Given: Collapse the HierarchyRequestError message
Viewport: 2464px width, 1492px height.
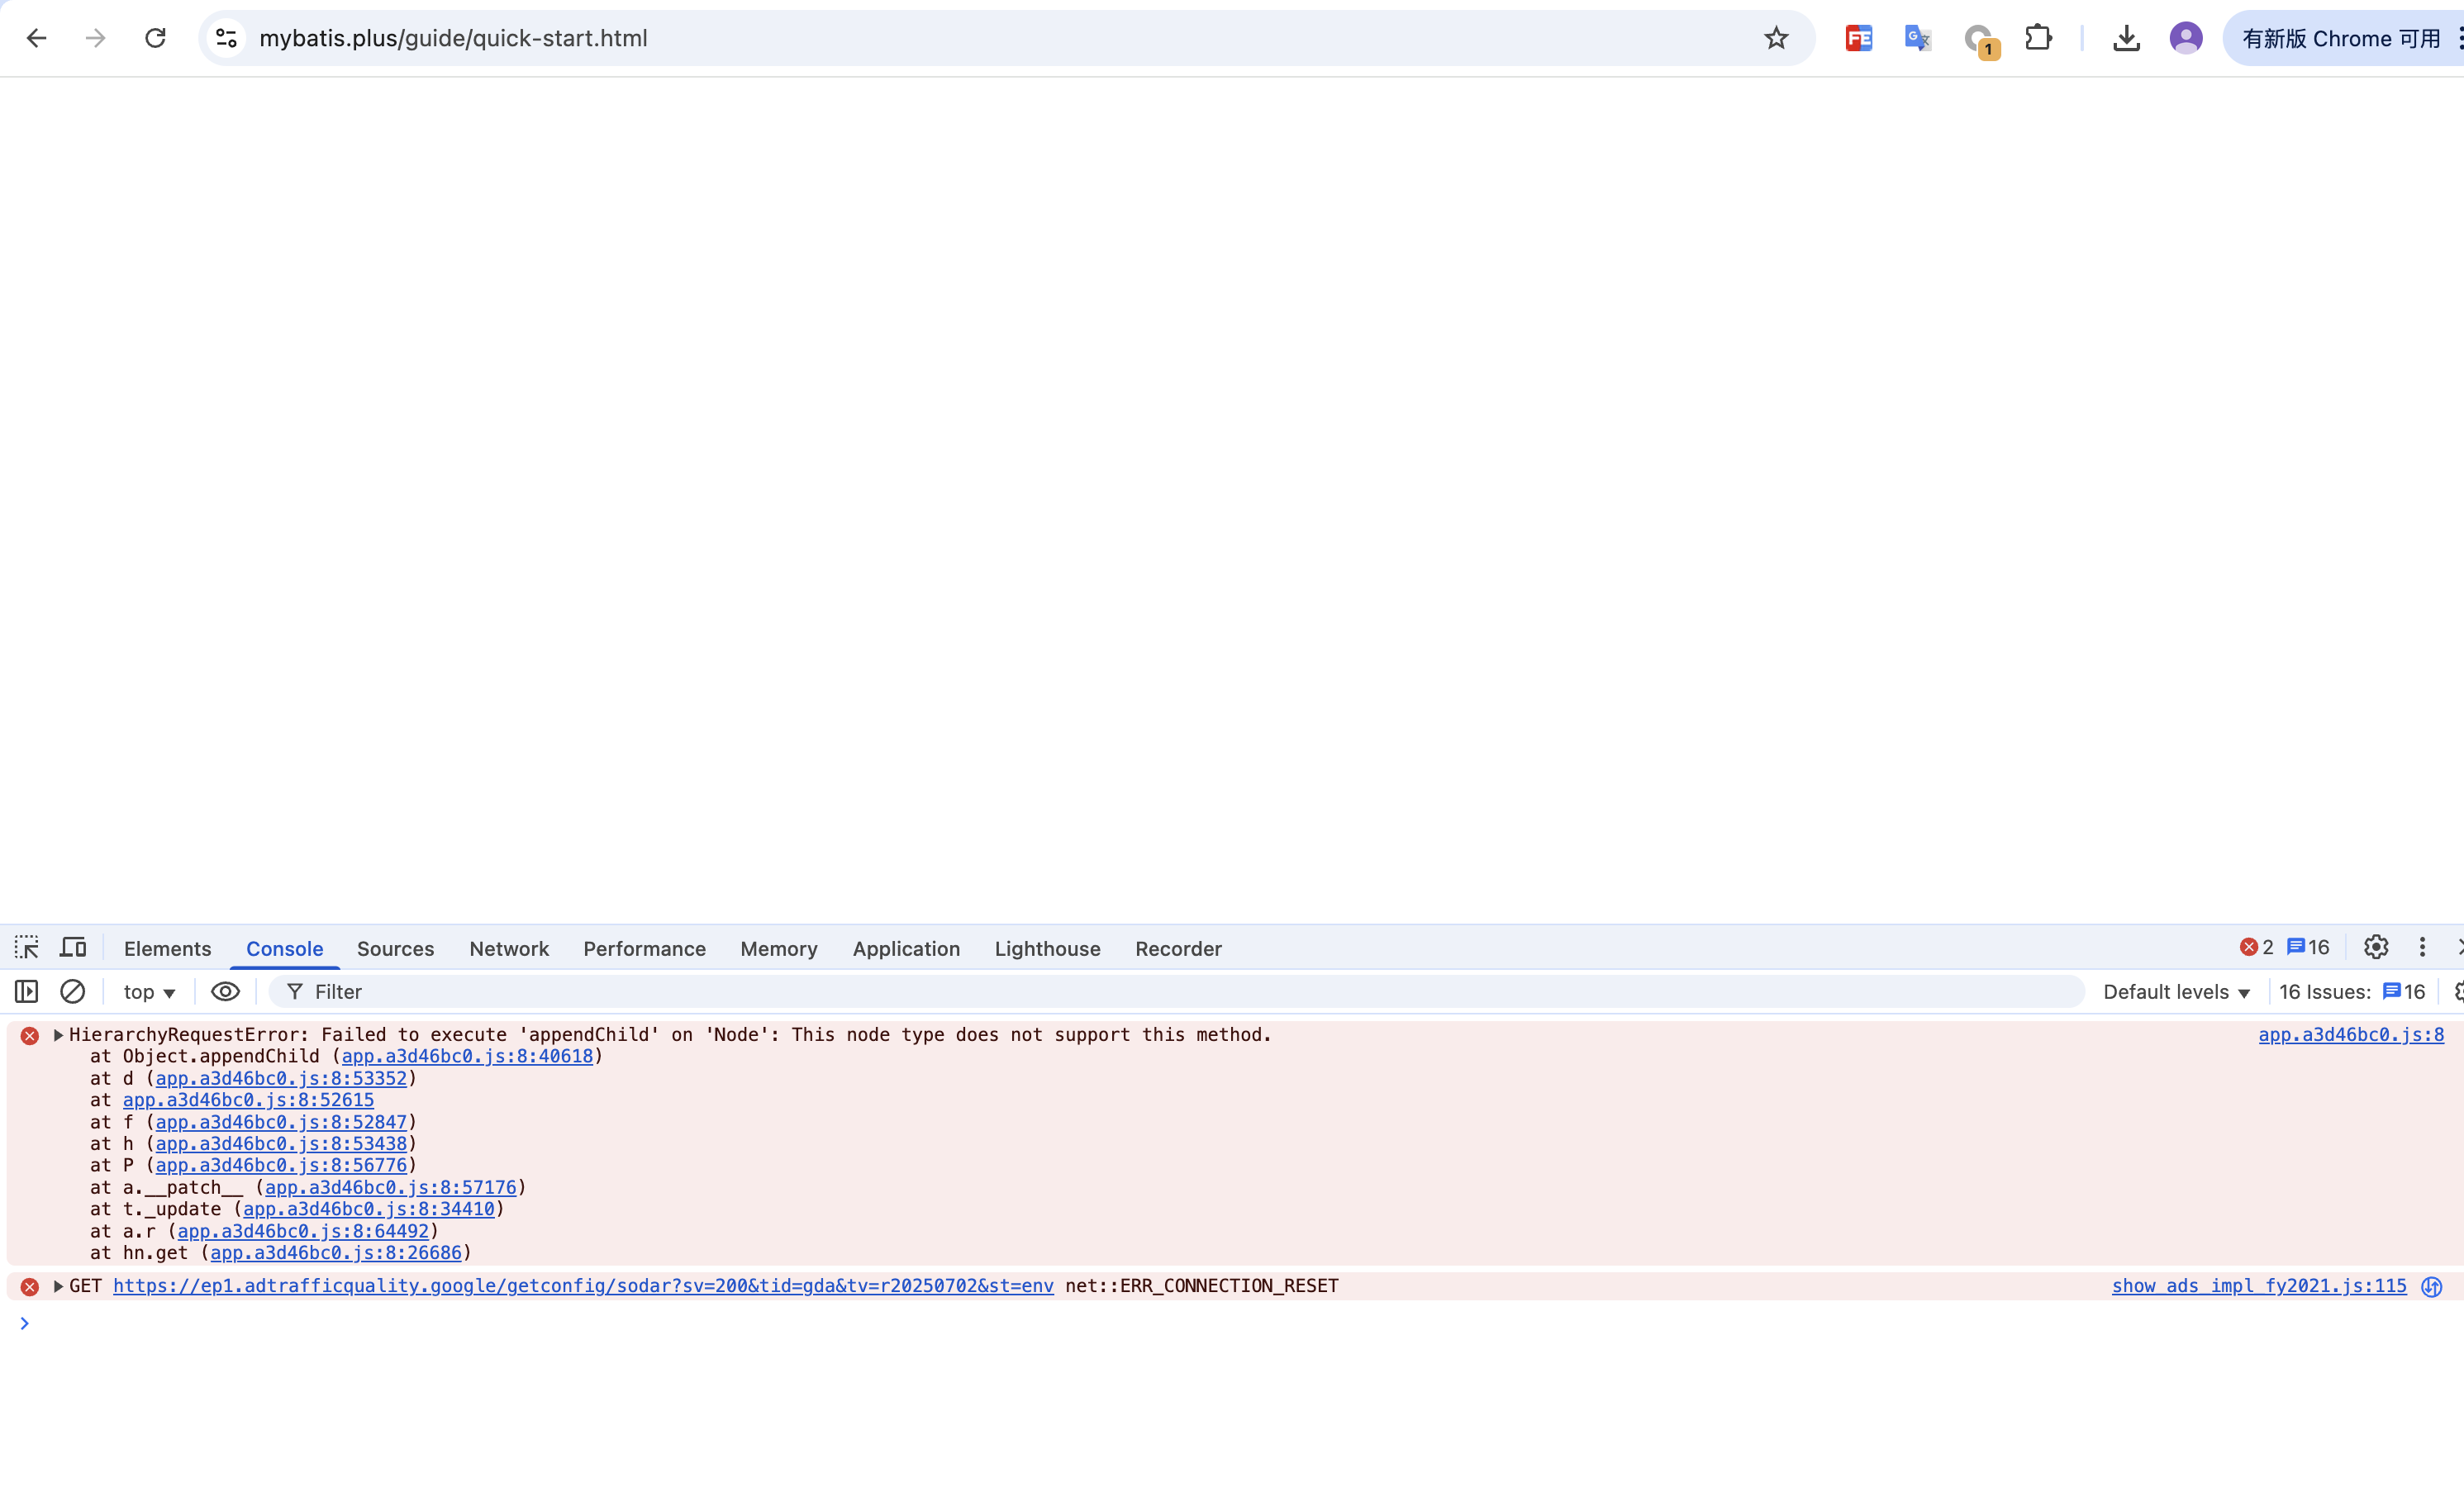Looking at the screenshot, I should 58,1035.
